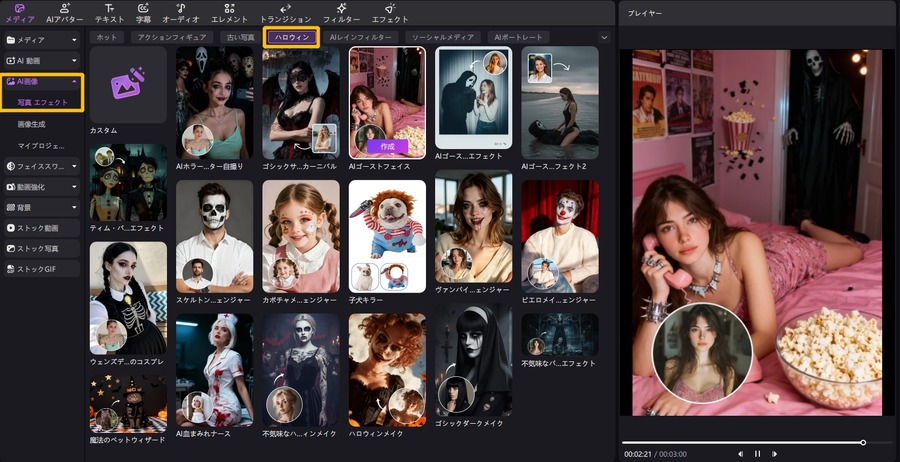Screen dimensions: 900x462
Task: Open 画像生成 in the sidebar
Action: [32, 124]
